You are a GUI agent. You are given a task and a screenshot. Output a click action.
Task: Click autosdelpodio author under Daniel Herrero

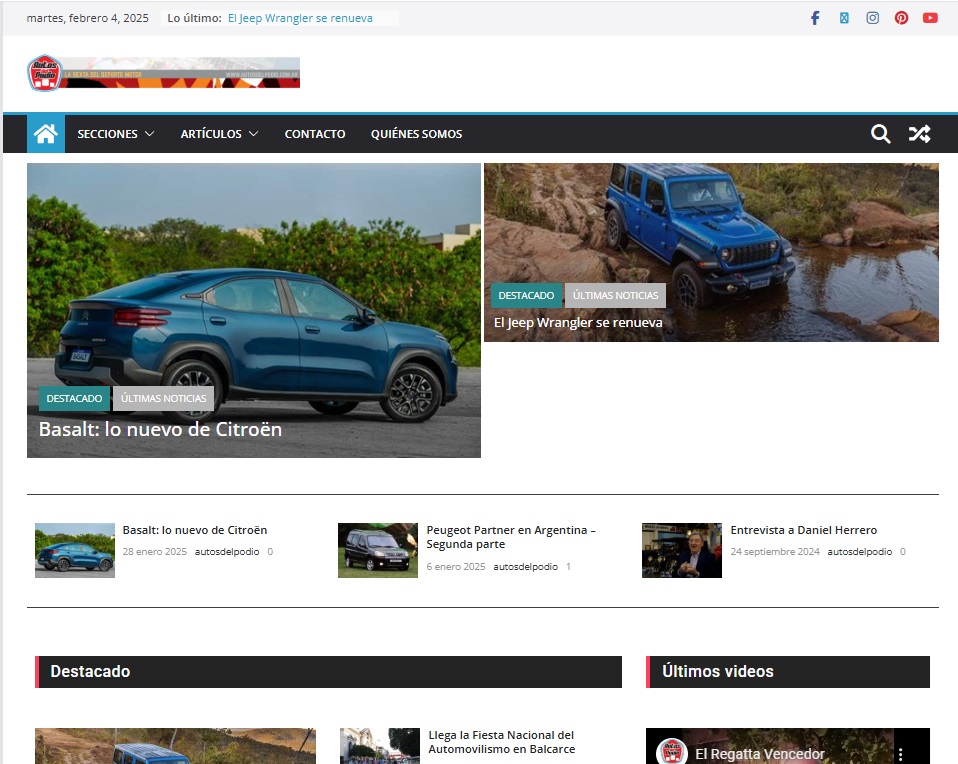860,551
